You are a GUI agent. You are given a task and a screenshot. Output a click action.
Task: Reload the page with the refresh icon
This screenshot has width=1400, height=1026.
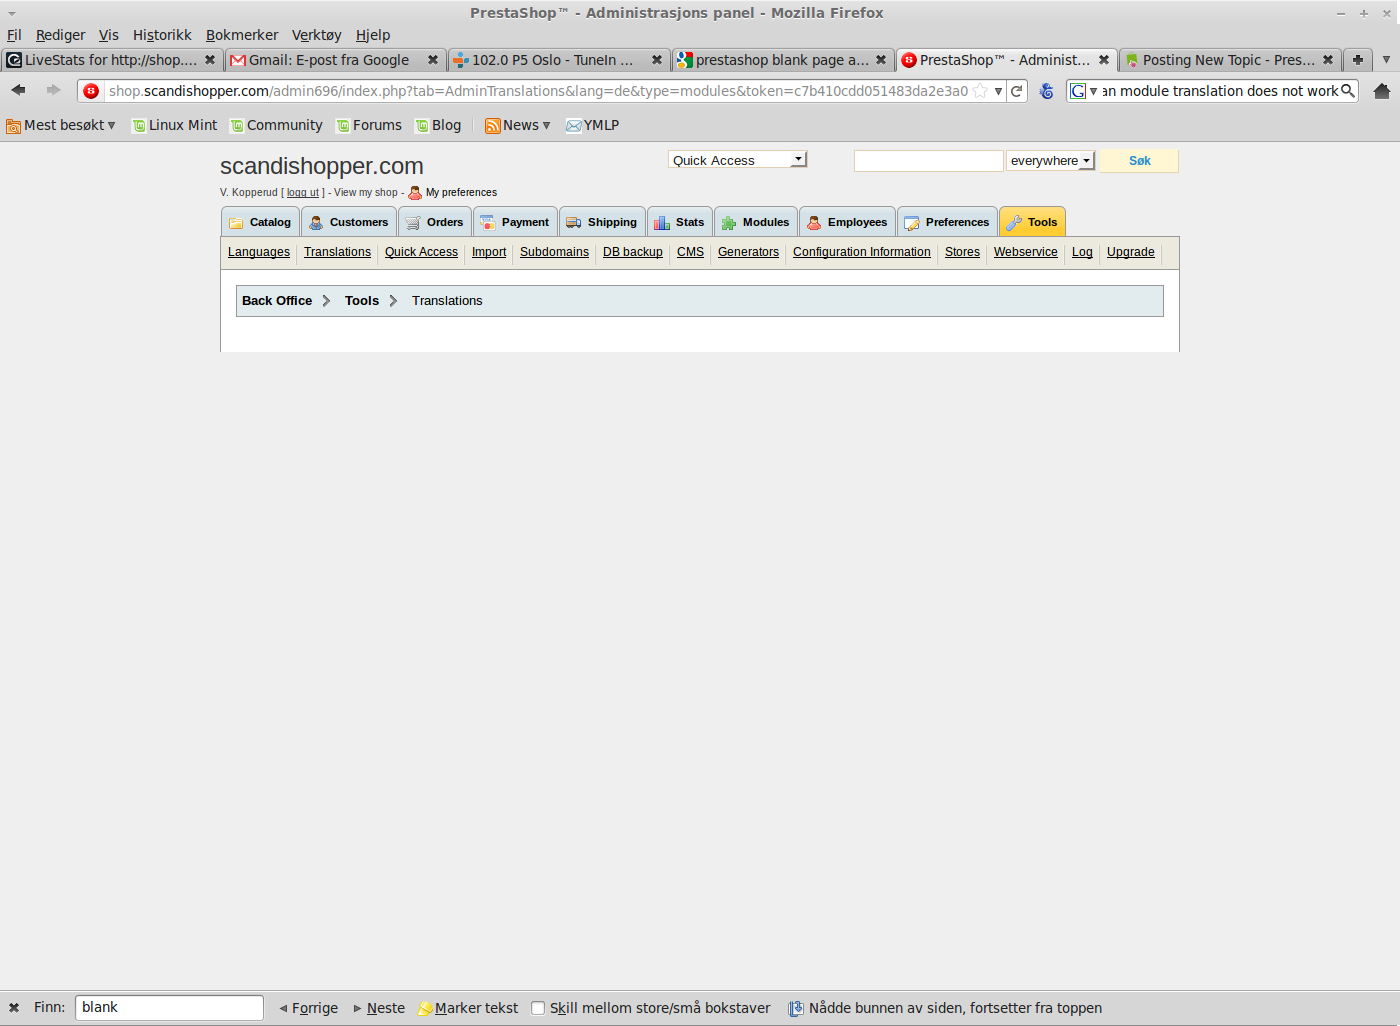[x=1016, y=91]
